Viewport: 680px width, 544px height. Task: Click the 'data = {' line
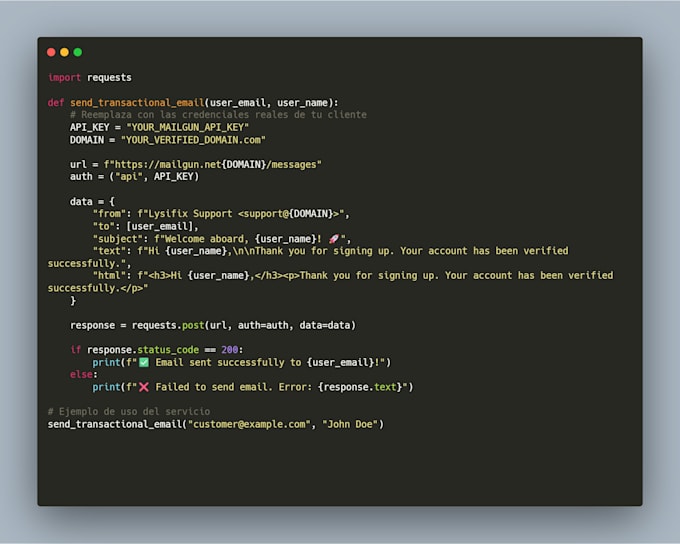point(92,202)
